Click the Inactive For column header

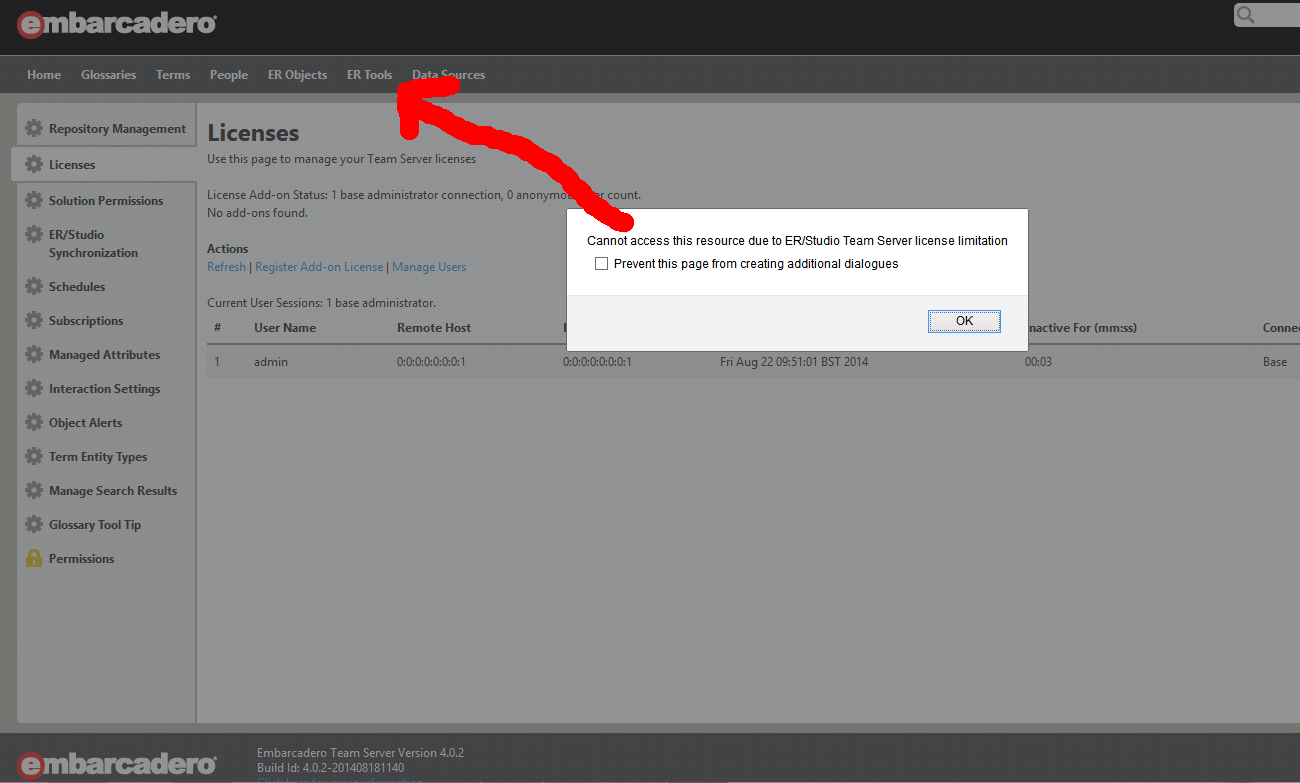click(x=1081, y=327)
